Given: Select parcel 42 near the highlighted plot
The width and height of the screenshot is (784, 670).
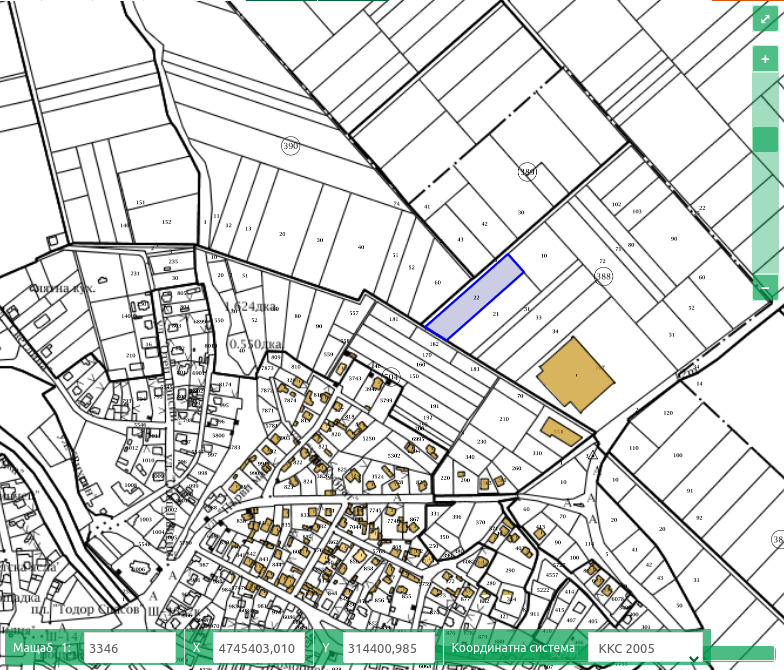Looking at the screenshot, I should (484, 224).
